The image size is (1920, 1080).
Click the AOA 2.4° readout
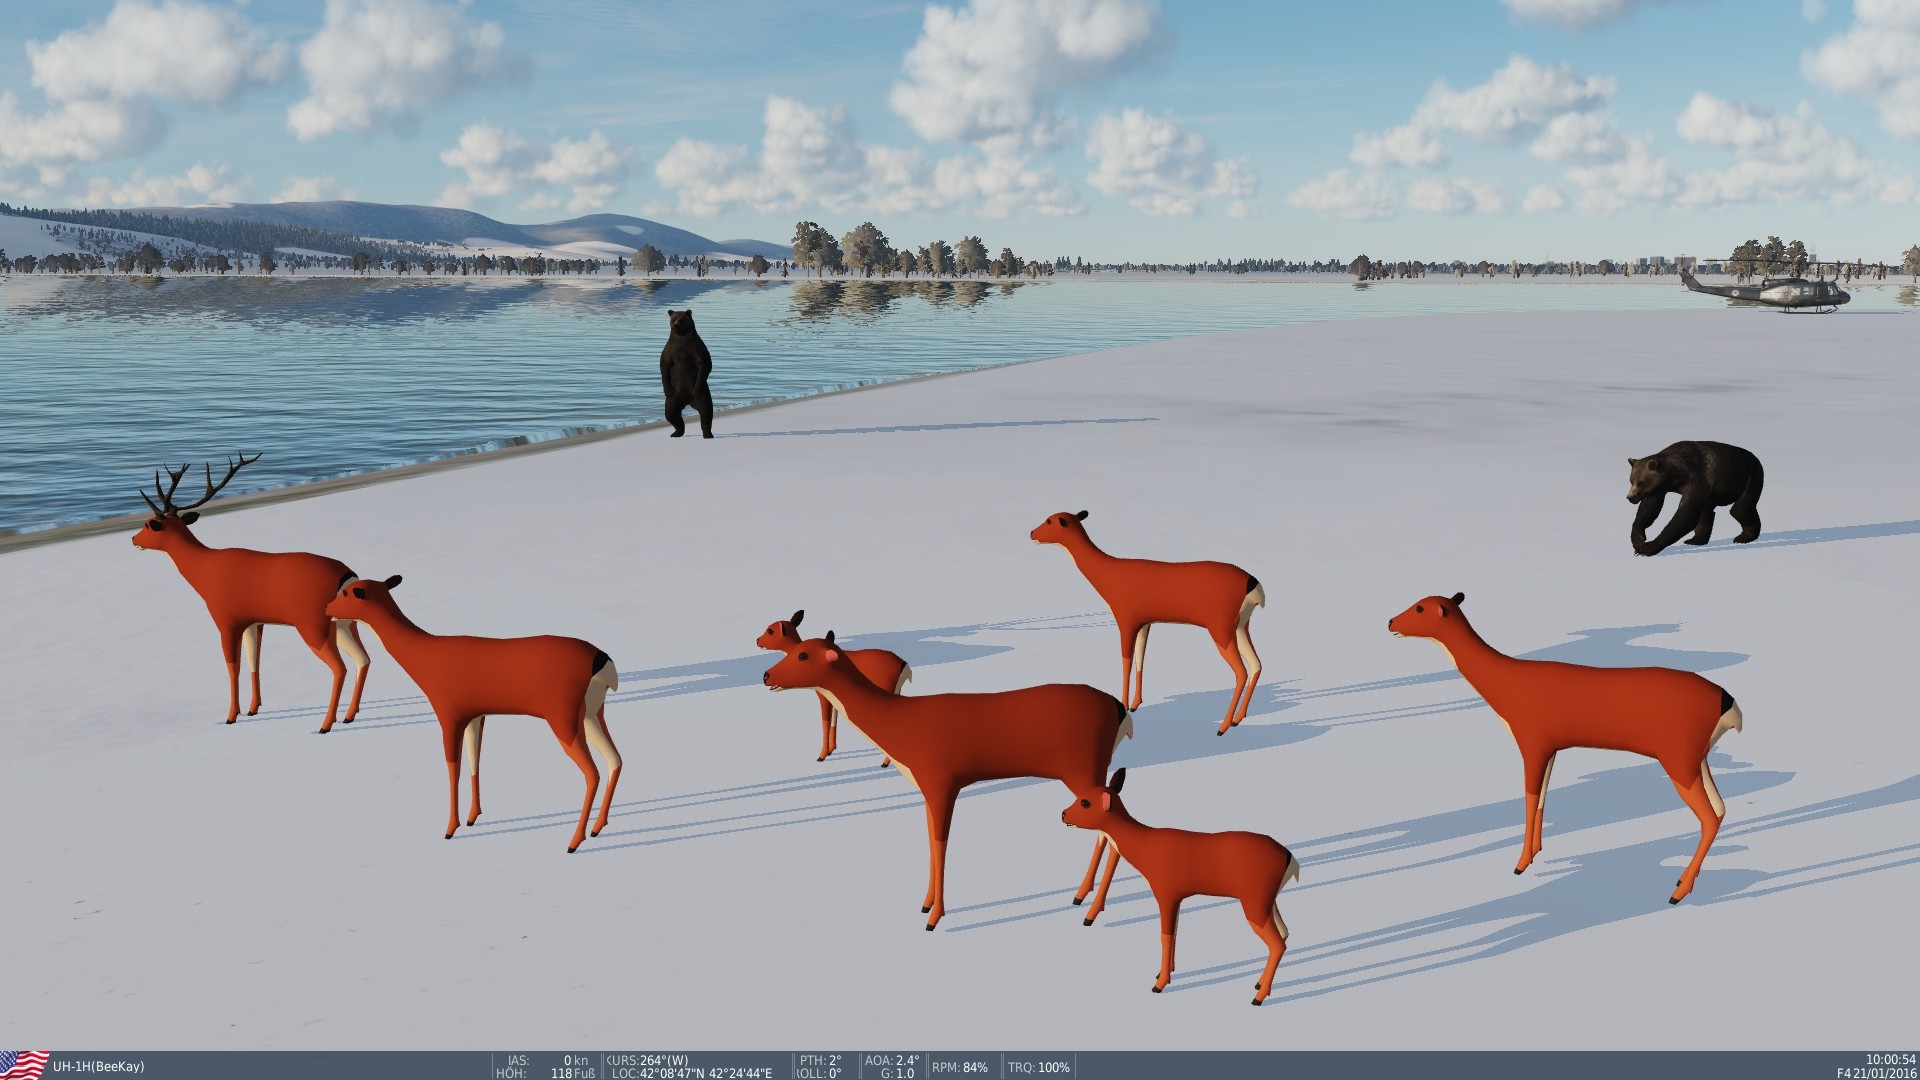point(892,1060)
